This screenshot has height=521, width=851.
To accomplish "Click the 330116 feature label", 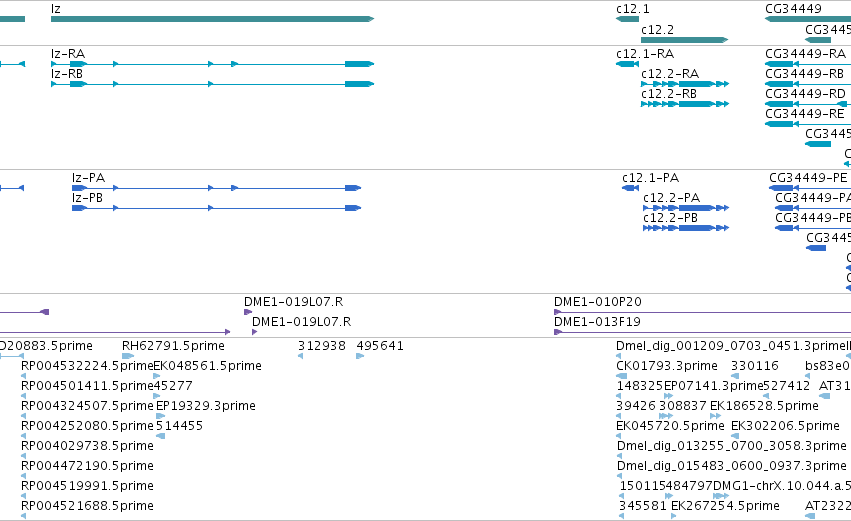I will (754, 366).
